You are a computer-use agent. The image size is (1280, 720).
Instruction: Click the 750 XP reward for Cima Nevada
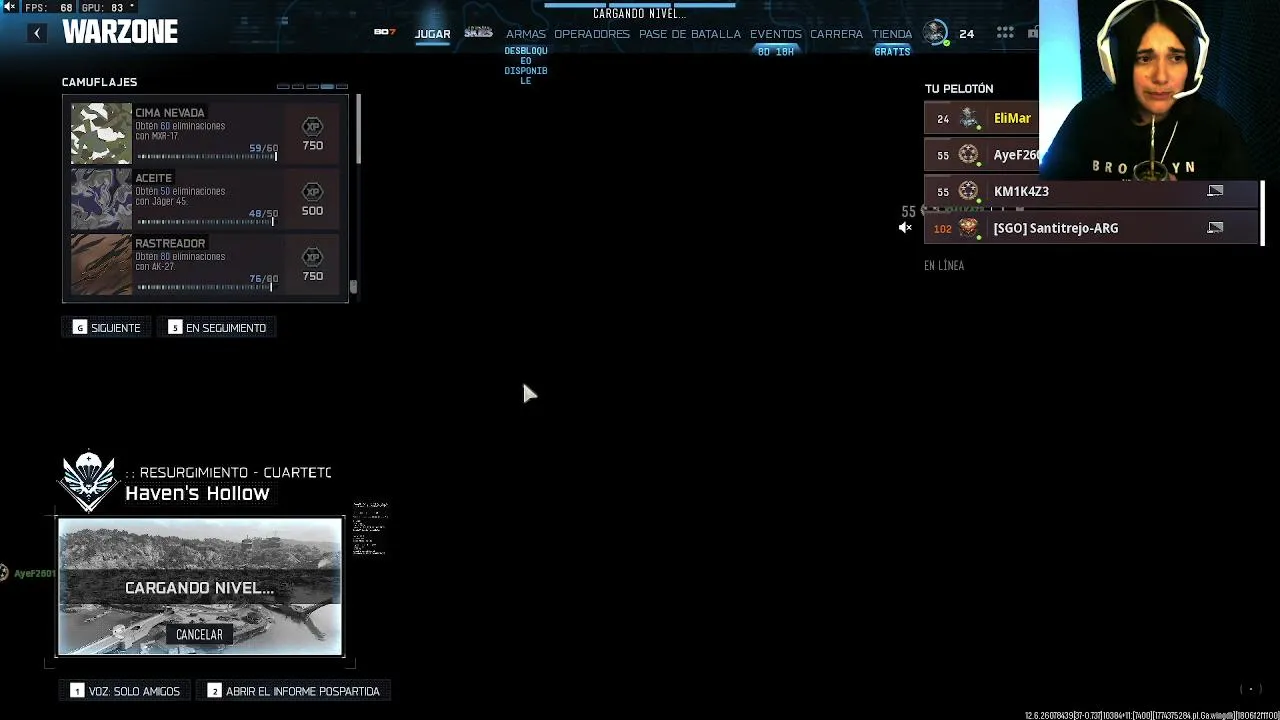pyautogui.click(x=312, y=146)
